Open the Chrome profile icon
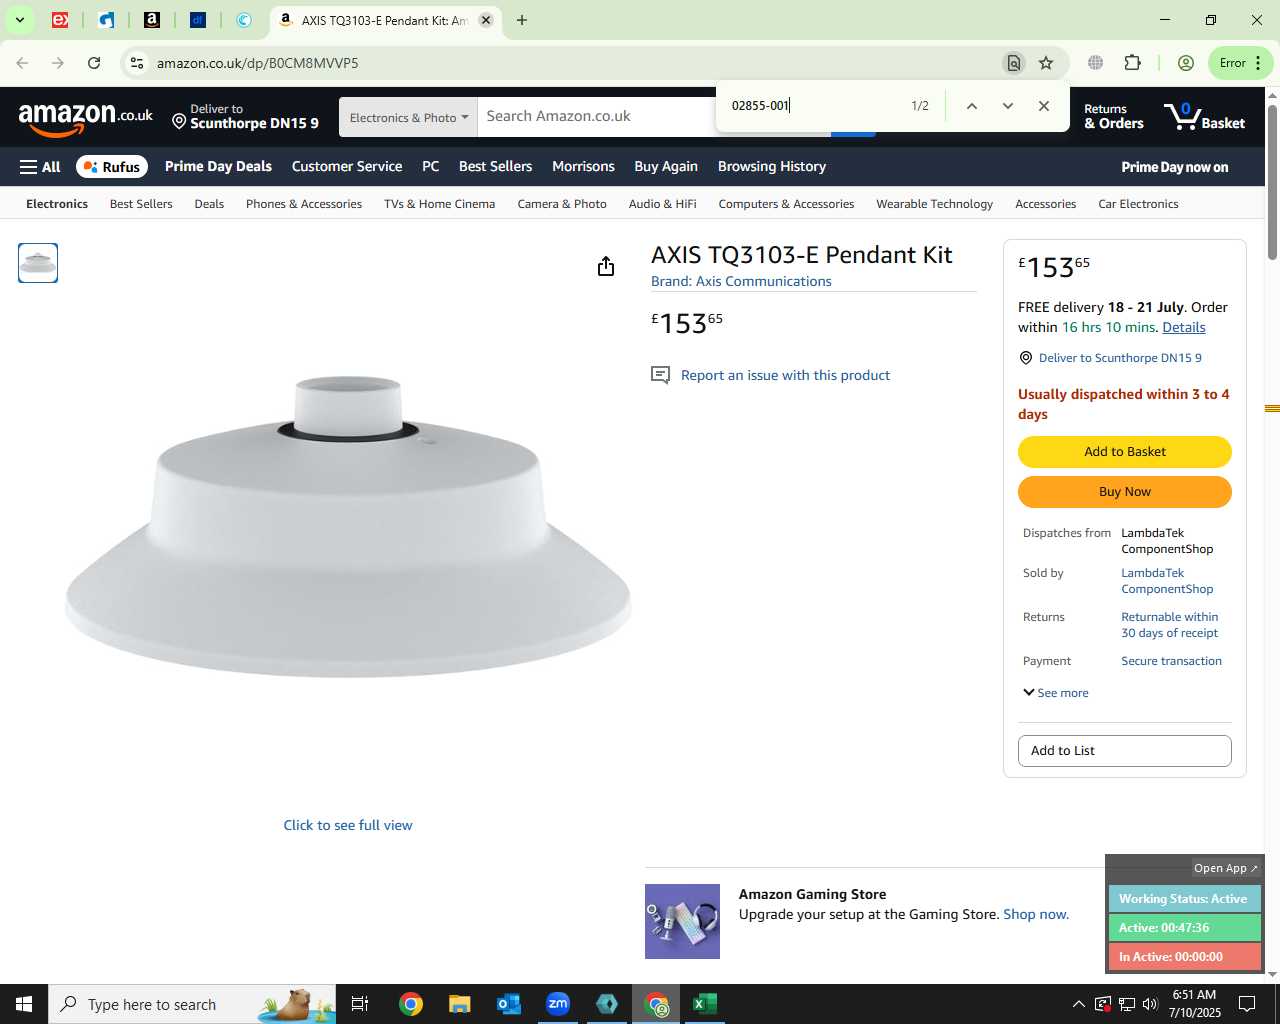The height and width of the screenshot is (1024, 1280). click(x=1186, y=63)
